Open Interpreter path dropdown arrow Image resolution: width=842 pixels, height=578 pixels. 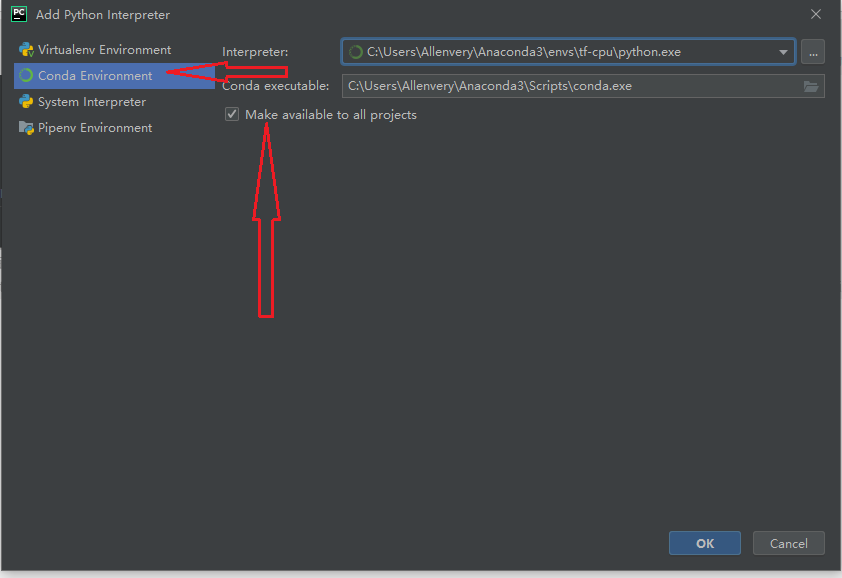(x=783, y=52)
